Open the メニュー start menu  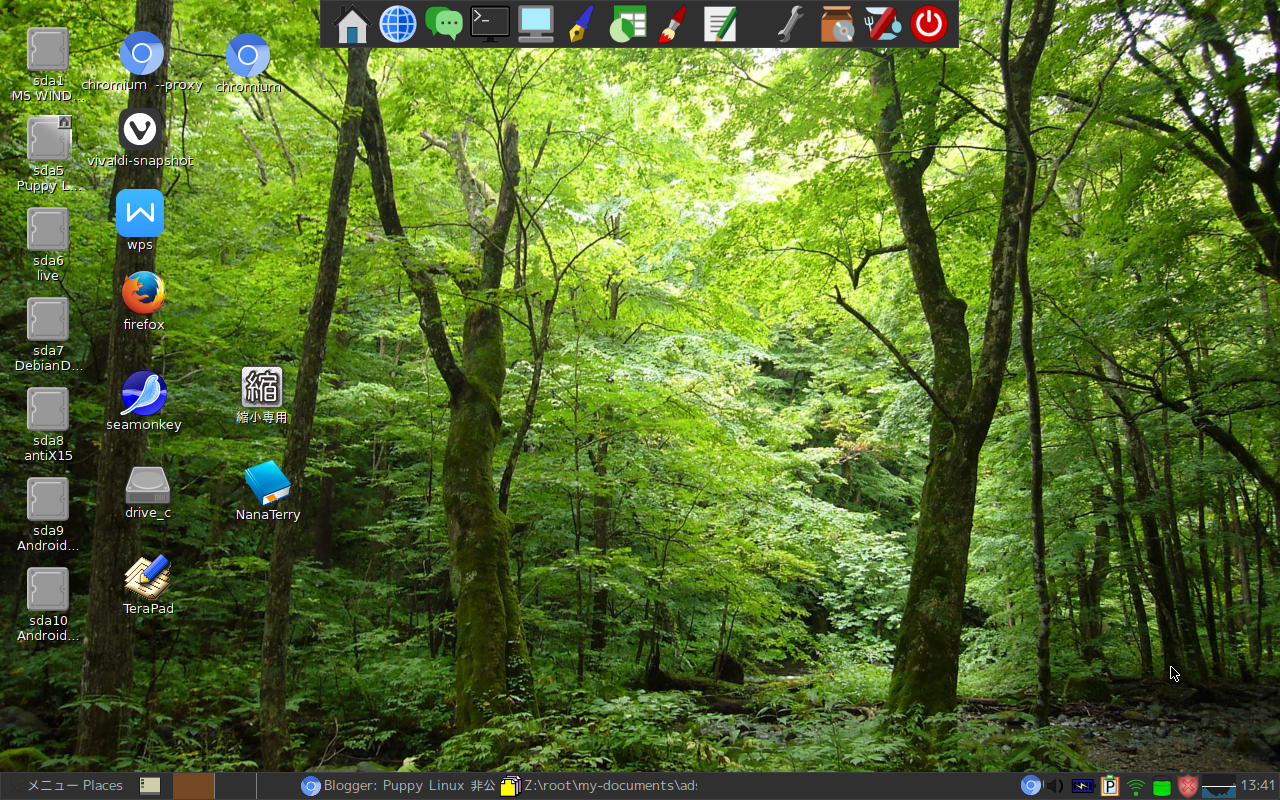tap(53, 786)
